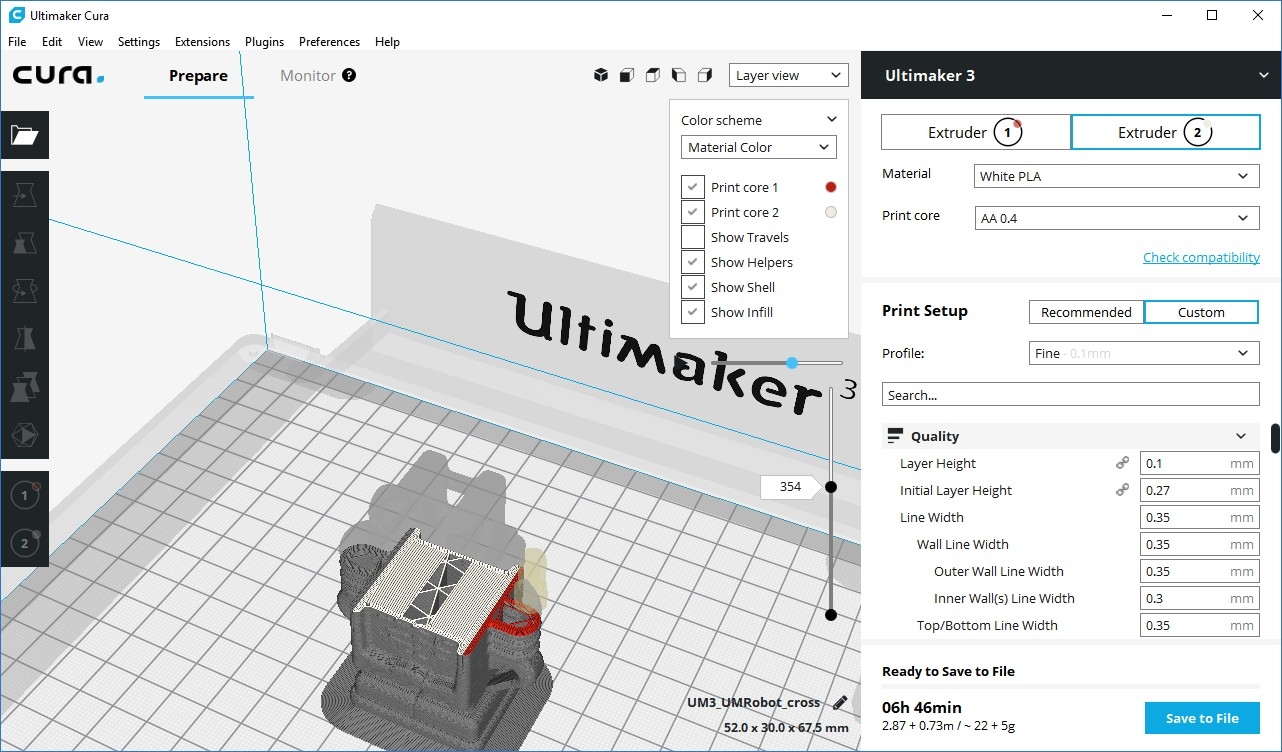1282x752 pixels.
Task: Click the red Print core 1 swatch
Action: 830,187
